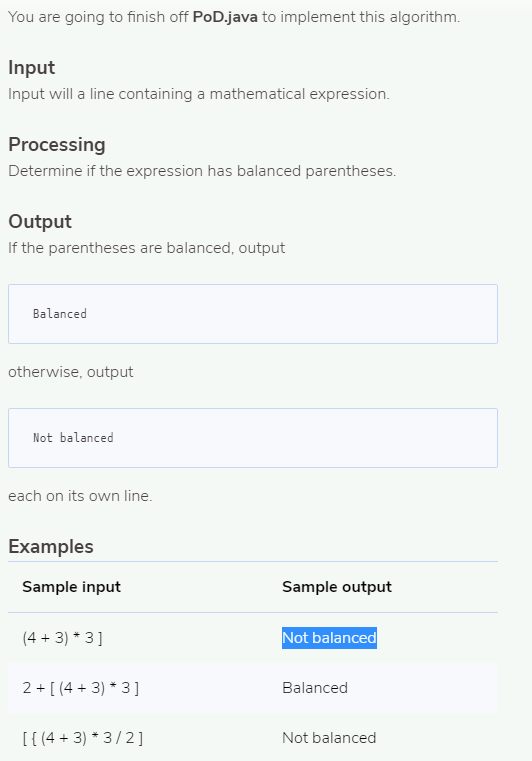The image size is (532, 761).
Task: Click the Balanced output in second row
Action: click(x=315, y=688)
